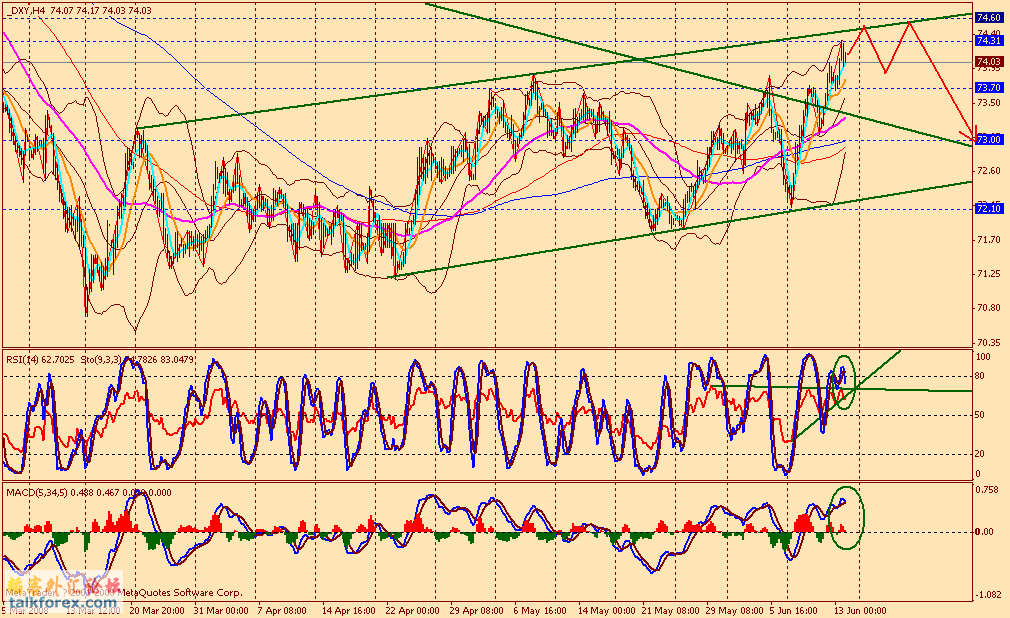Select the 5 Jun 16:00 date label
The image size is (1010, 618).
click(794, 610)
